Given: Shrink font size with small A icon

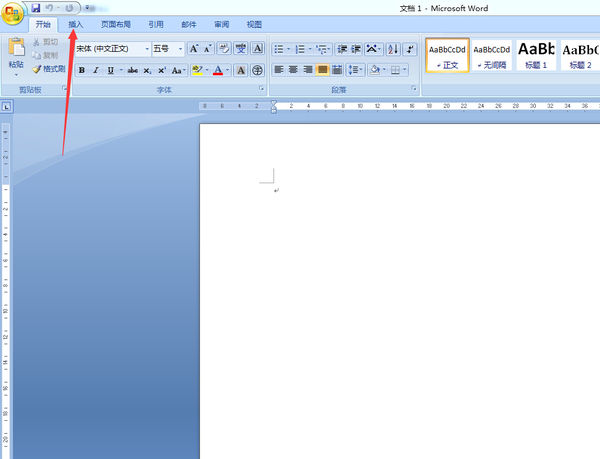Looking at the screenshot, I should (208, 49).
